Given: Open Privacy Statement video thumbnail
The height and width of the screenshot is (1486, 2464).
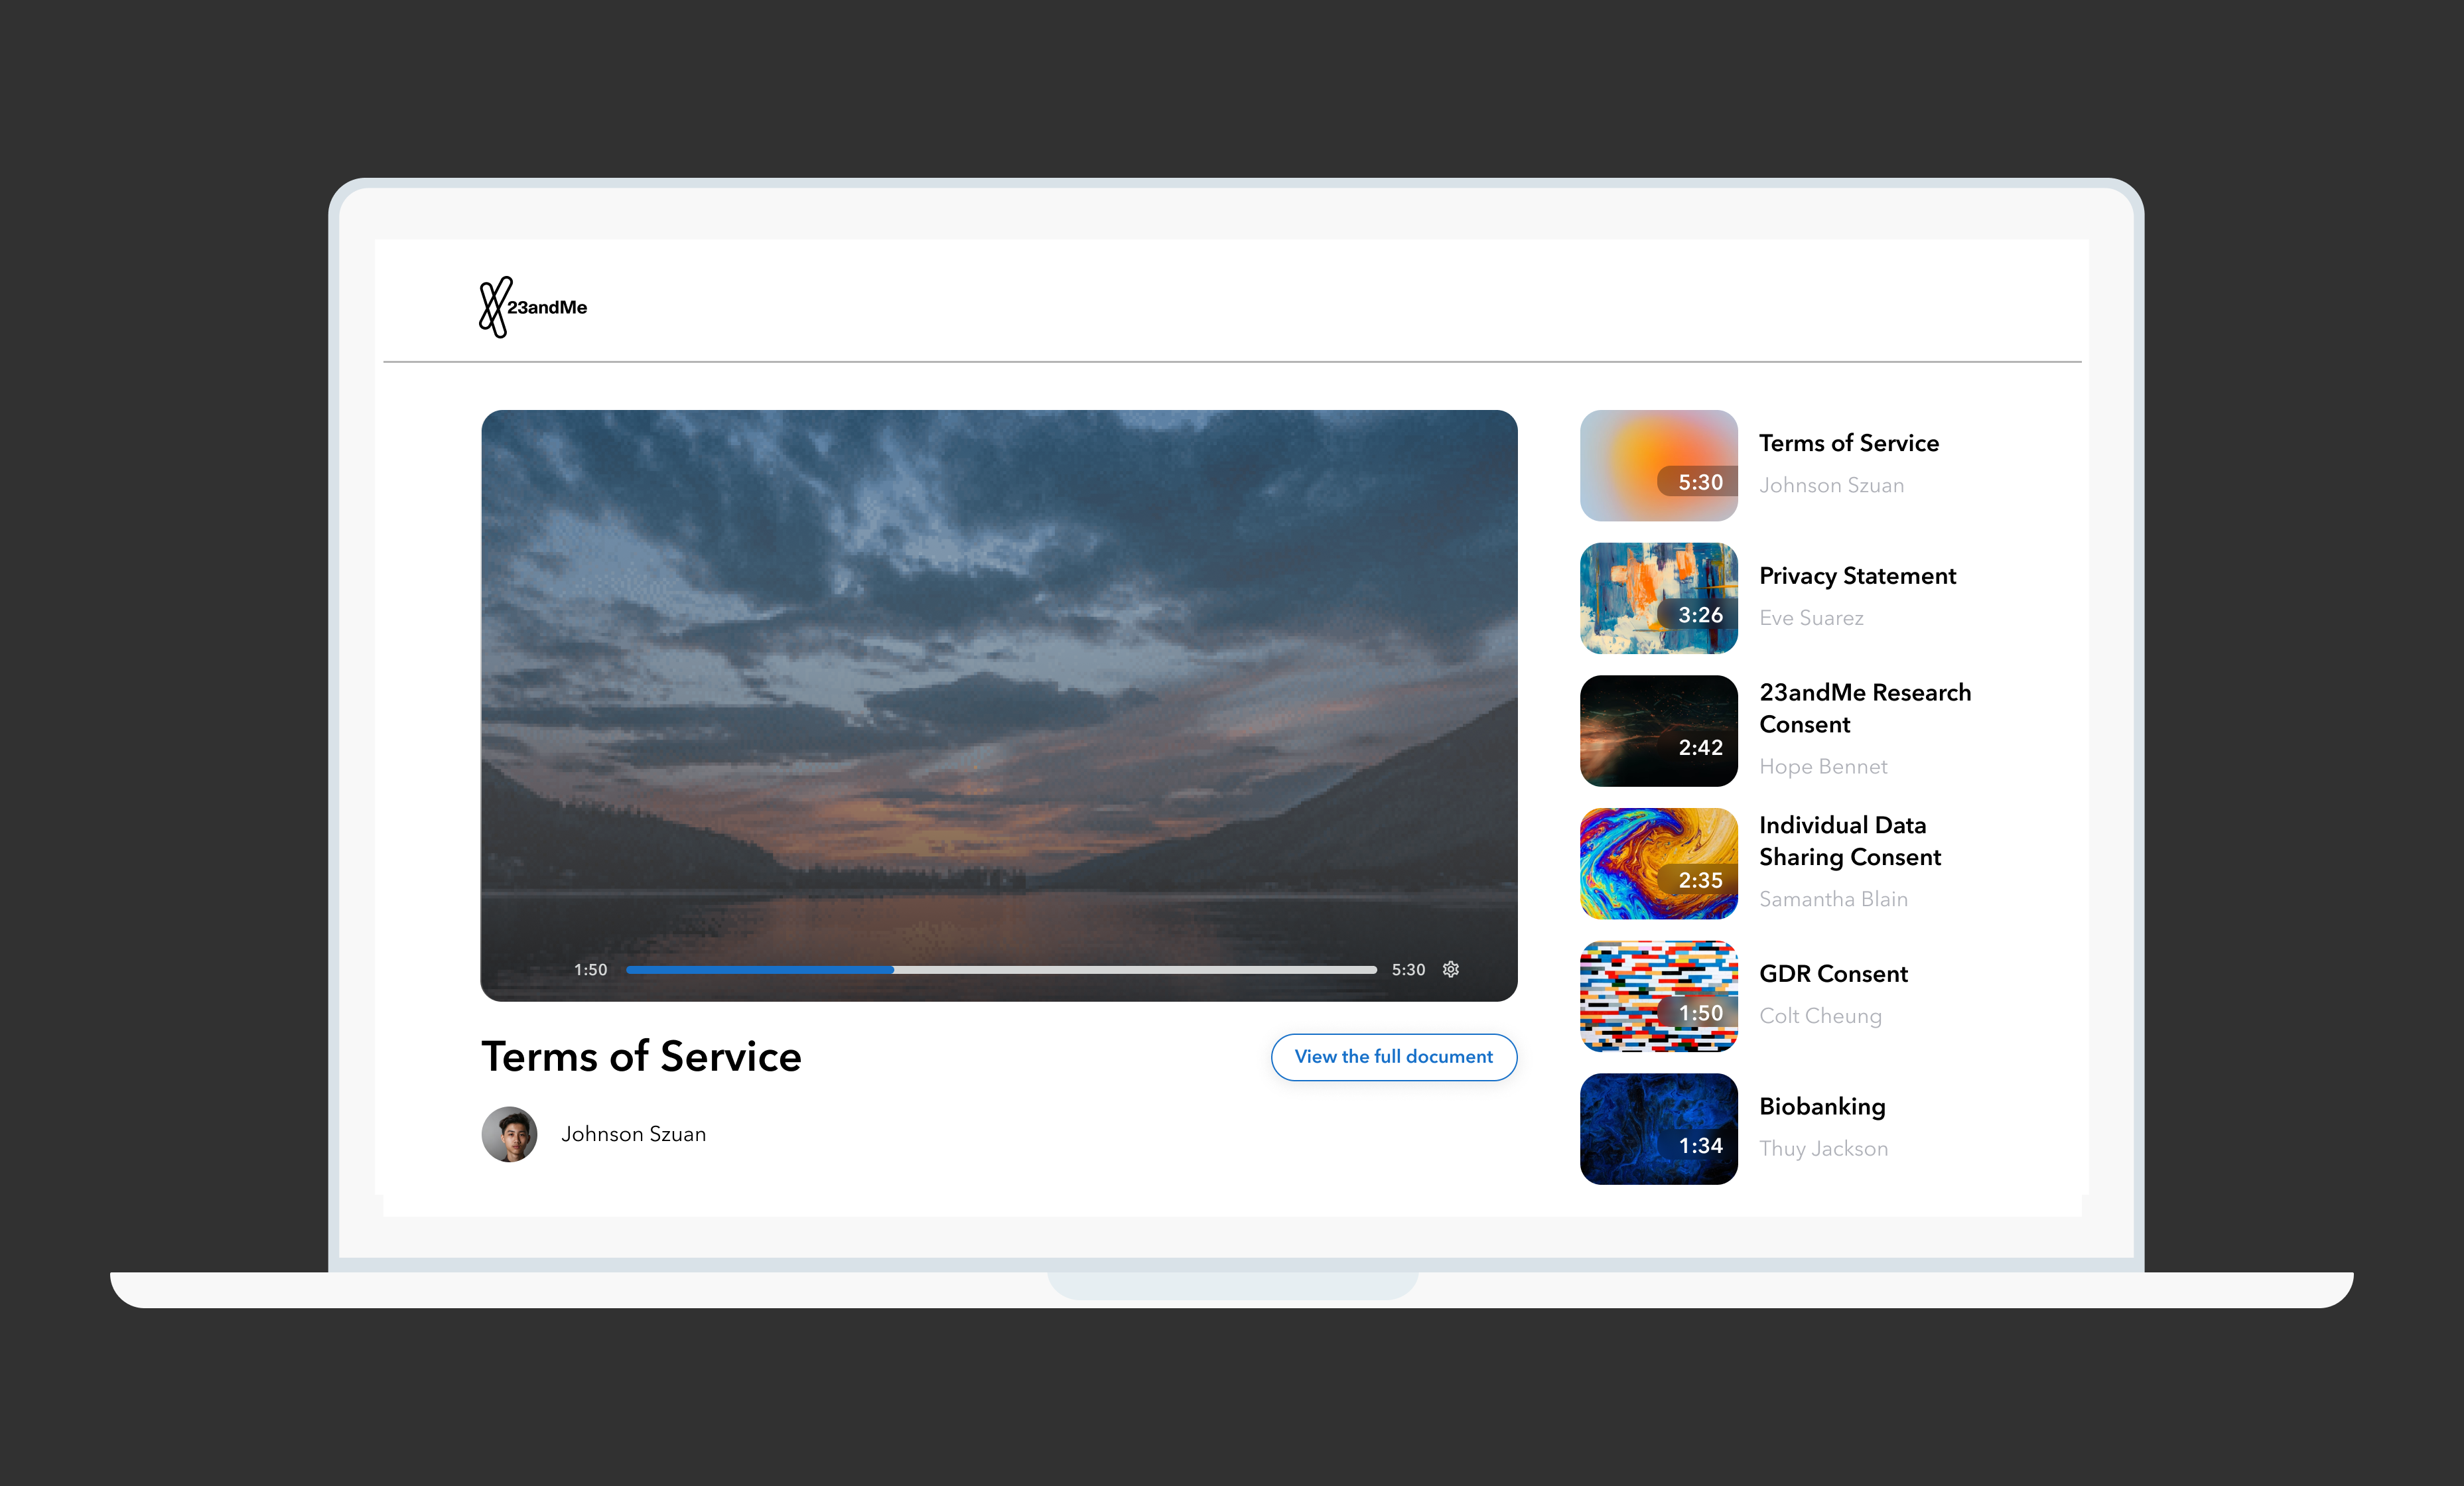Looking at the screenshot, I should pos(1658,598).
